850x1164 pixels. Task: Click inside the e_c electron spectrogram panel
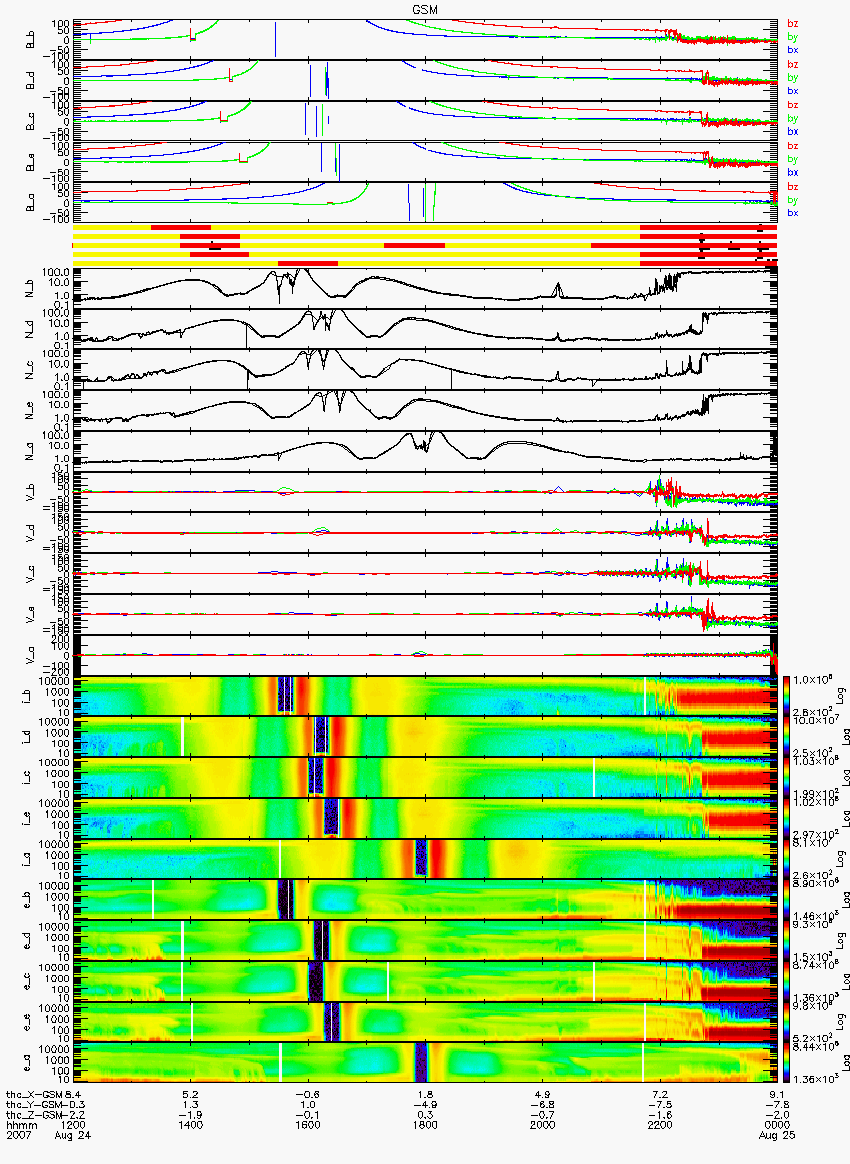(x=425, y=981)
